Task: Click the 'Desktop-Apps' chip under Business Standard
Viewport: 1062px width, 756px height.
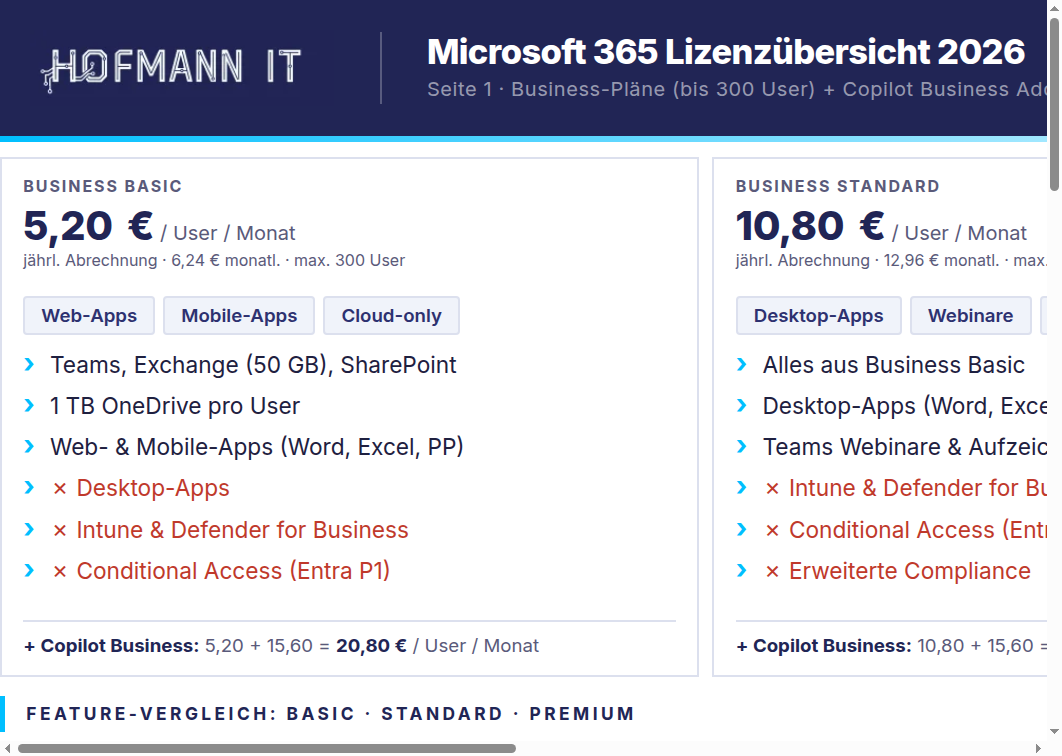Action: [818, 315]
